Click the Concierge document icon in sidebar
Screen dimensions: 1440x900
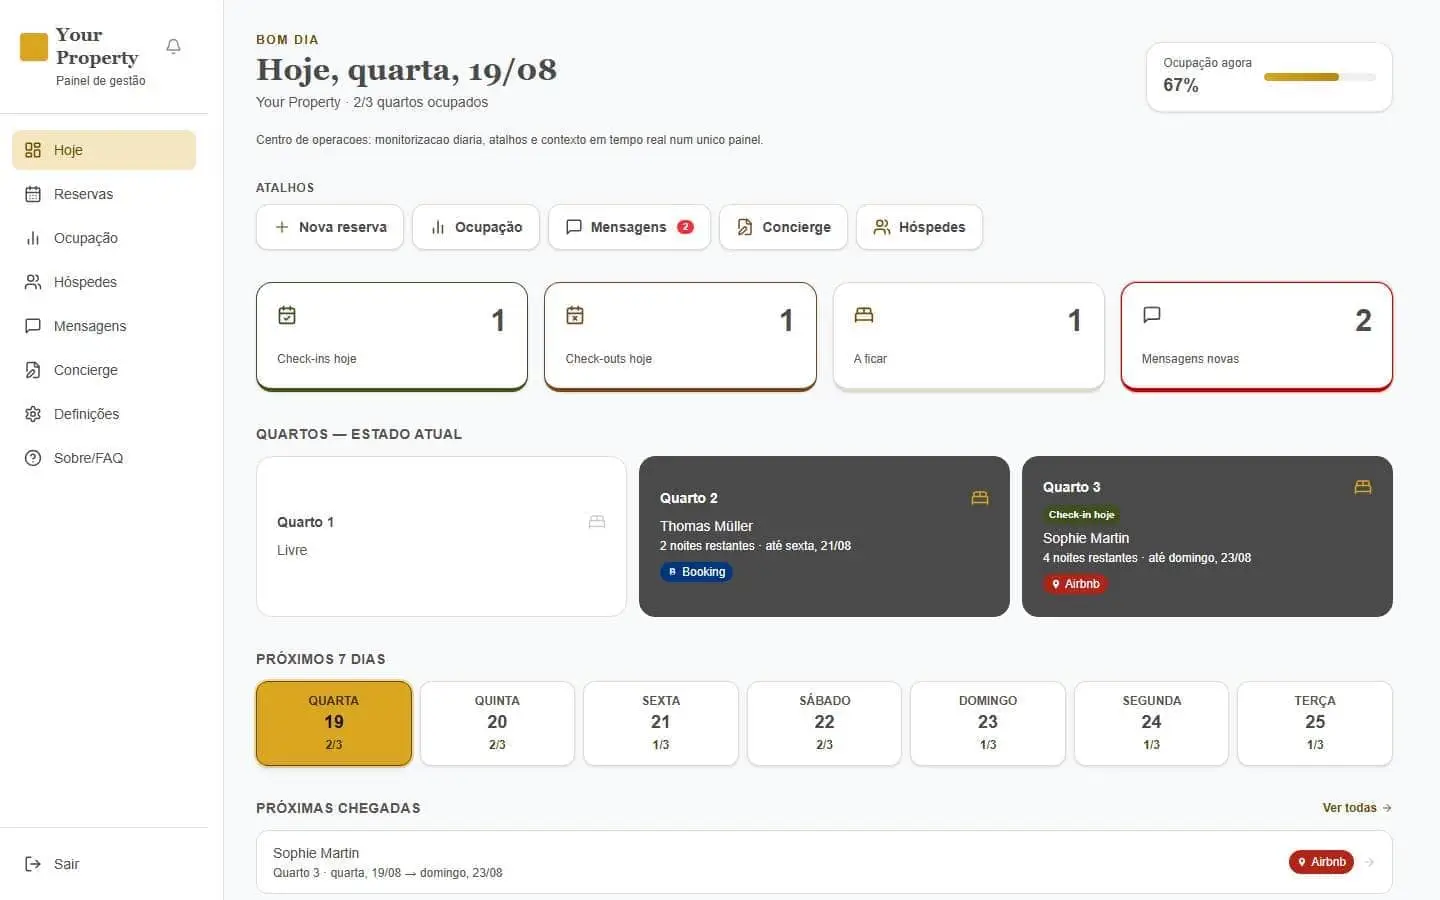33,370
